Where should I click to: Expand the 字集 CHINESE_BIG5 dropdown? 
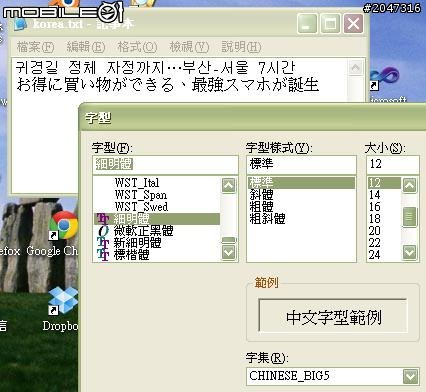411,376
